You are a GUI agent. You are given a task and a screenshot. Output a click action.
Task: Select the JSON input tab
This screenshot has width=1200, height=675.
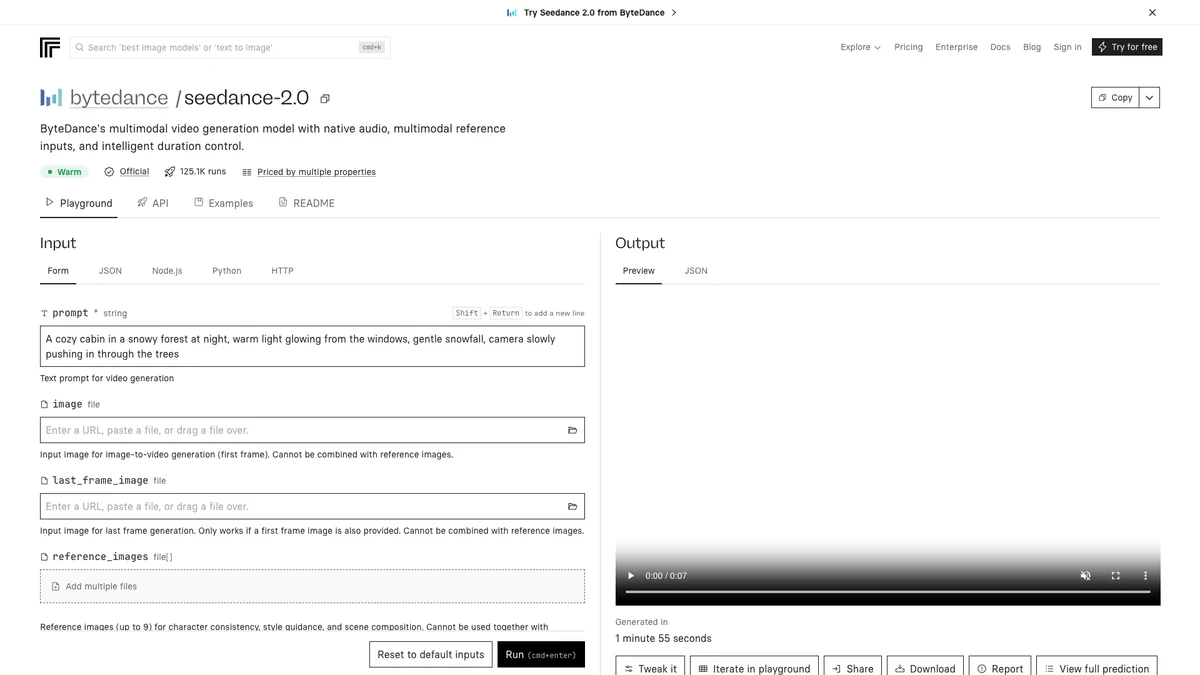(x=110, y=271)
